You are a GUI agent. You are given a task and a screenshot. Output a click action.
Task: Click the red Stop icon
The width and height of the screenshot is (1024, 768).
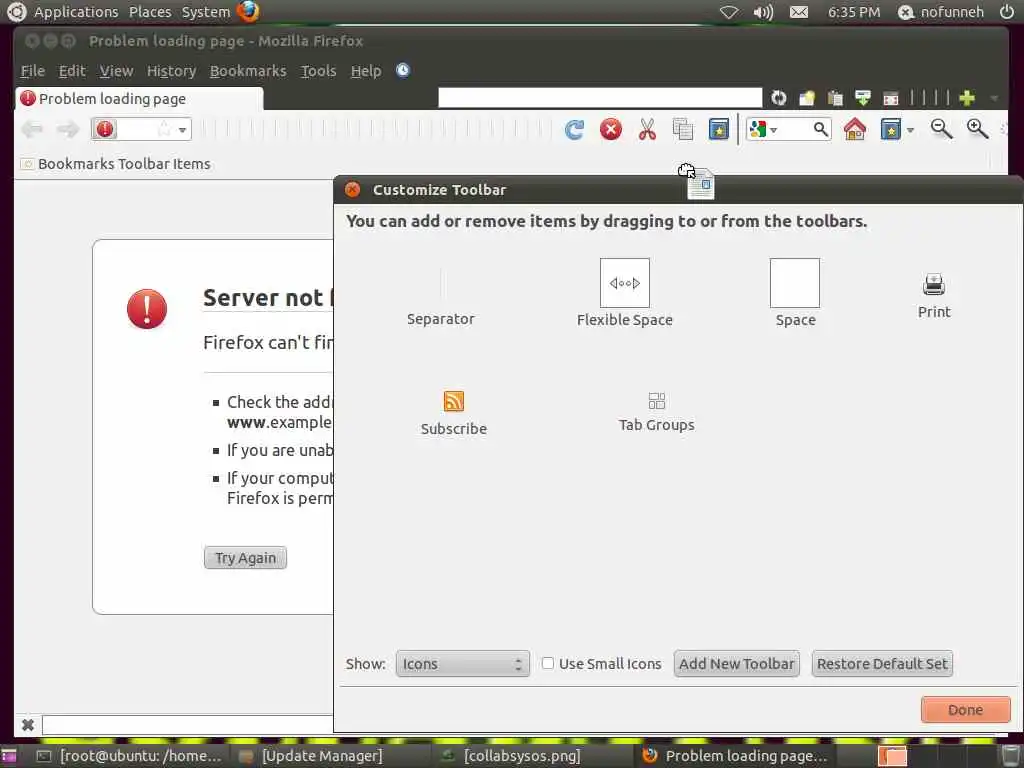(611, 129)
